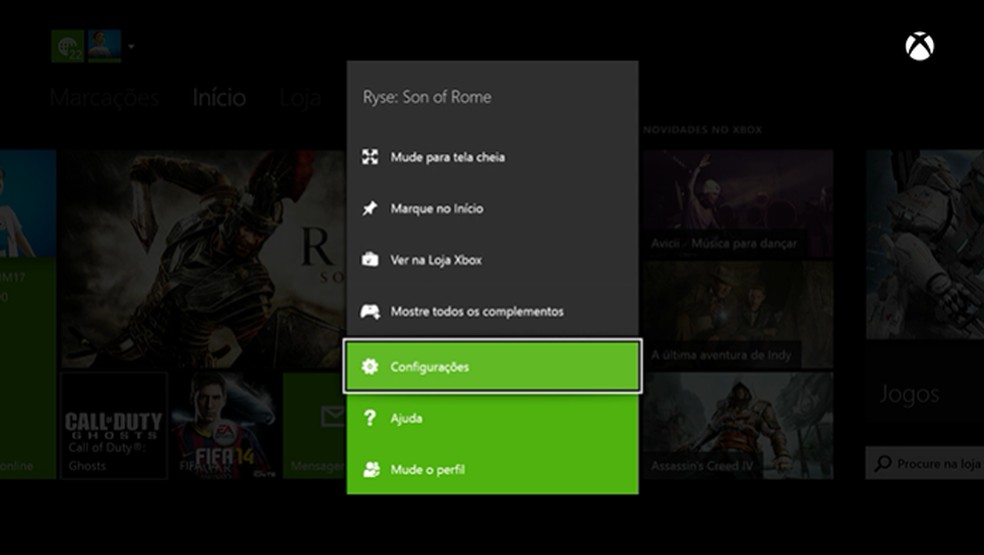
Task: Switch to the Marcações tab
Action: coord(104,98)
